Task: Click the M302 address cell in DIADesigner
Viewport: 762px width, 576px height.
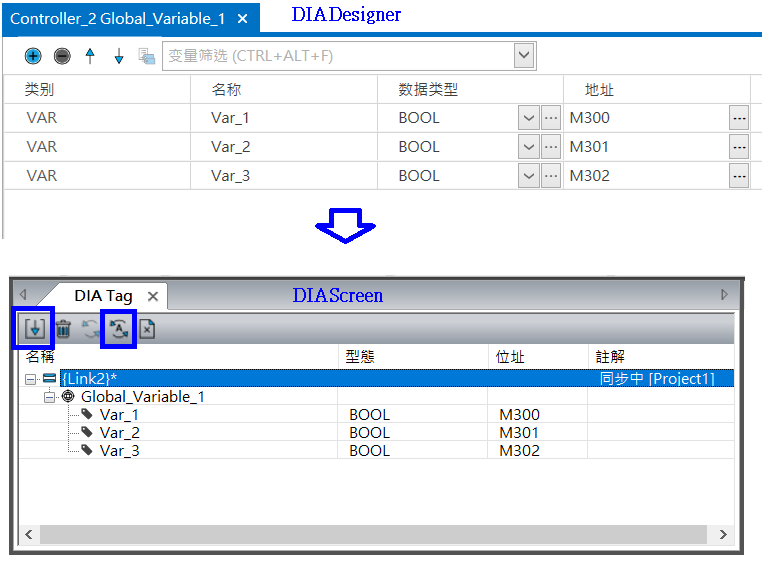Action: (x=646, y=176)
